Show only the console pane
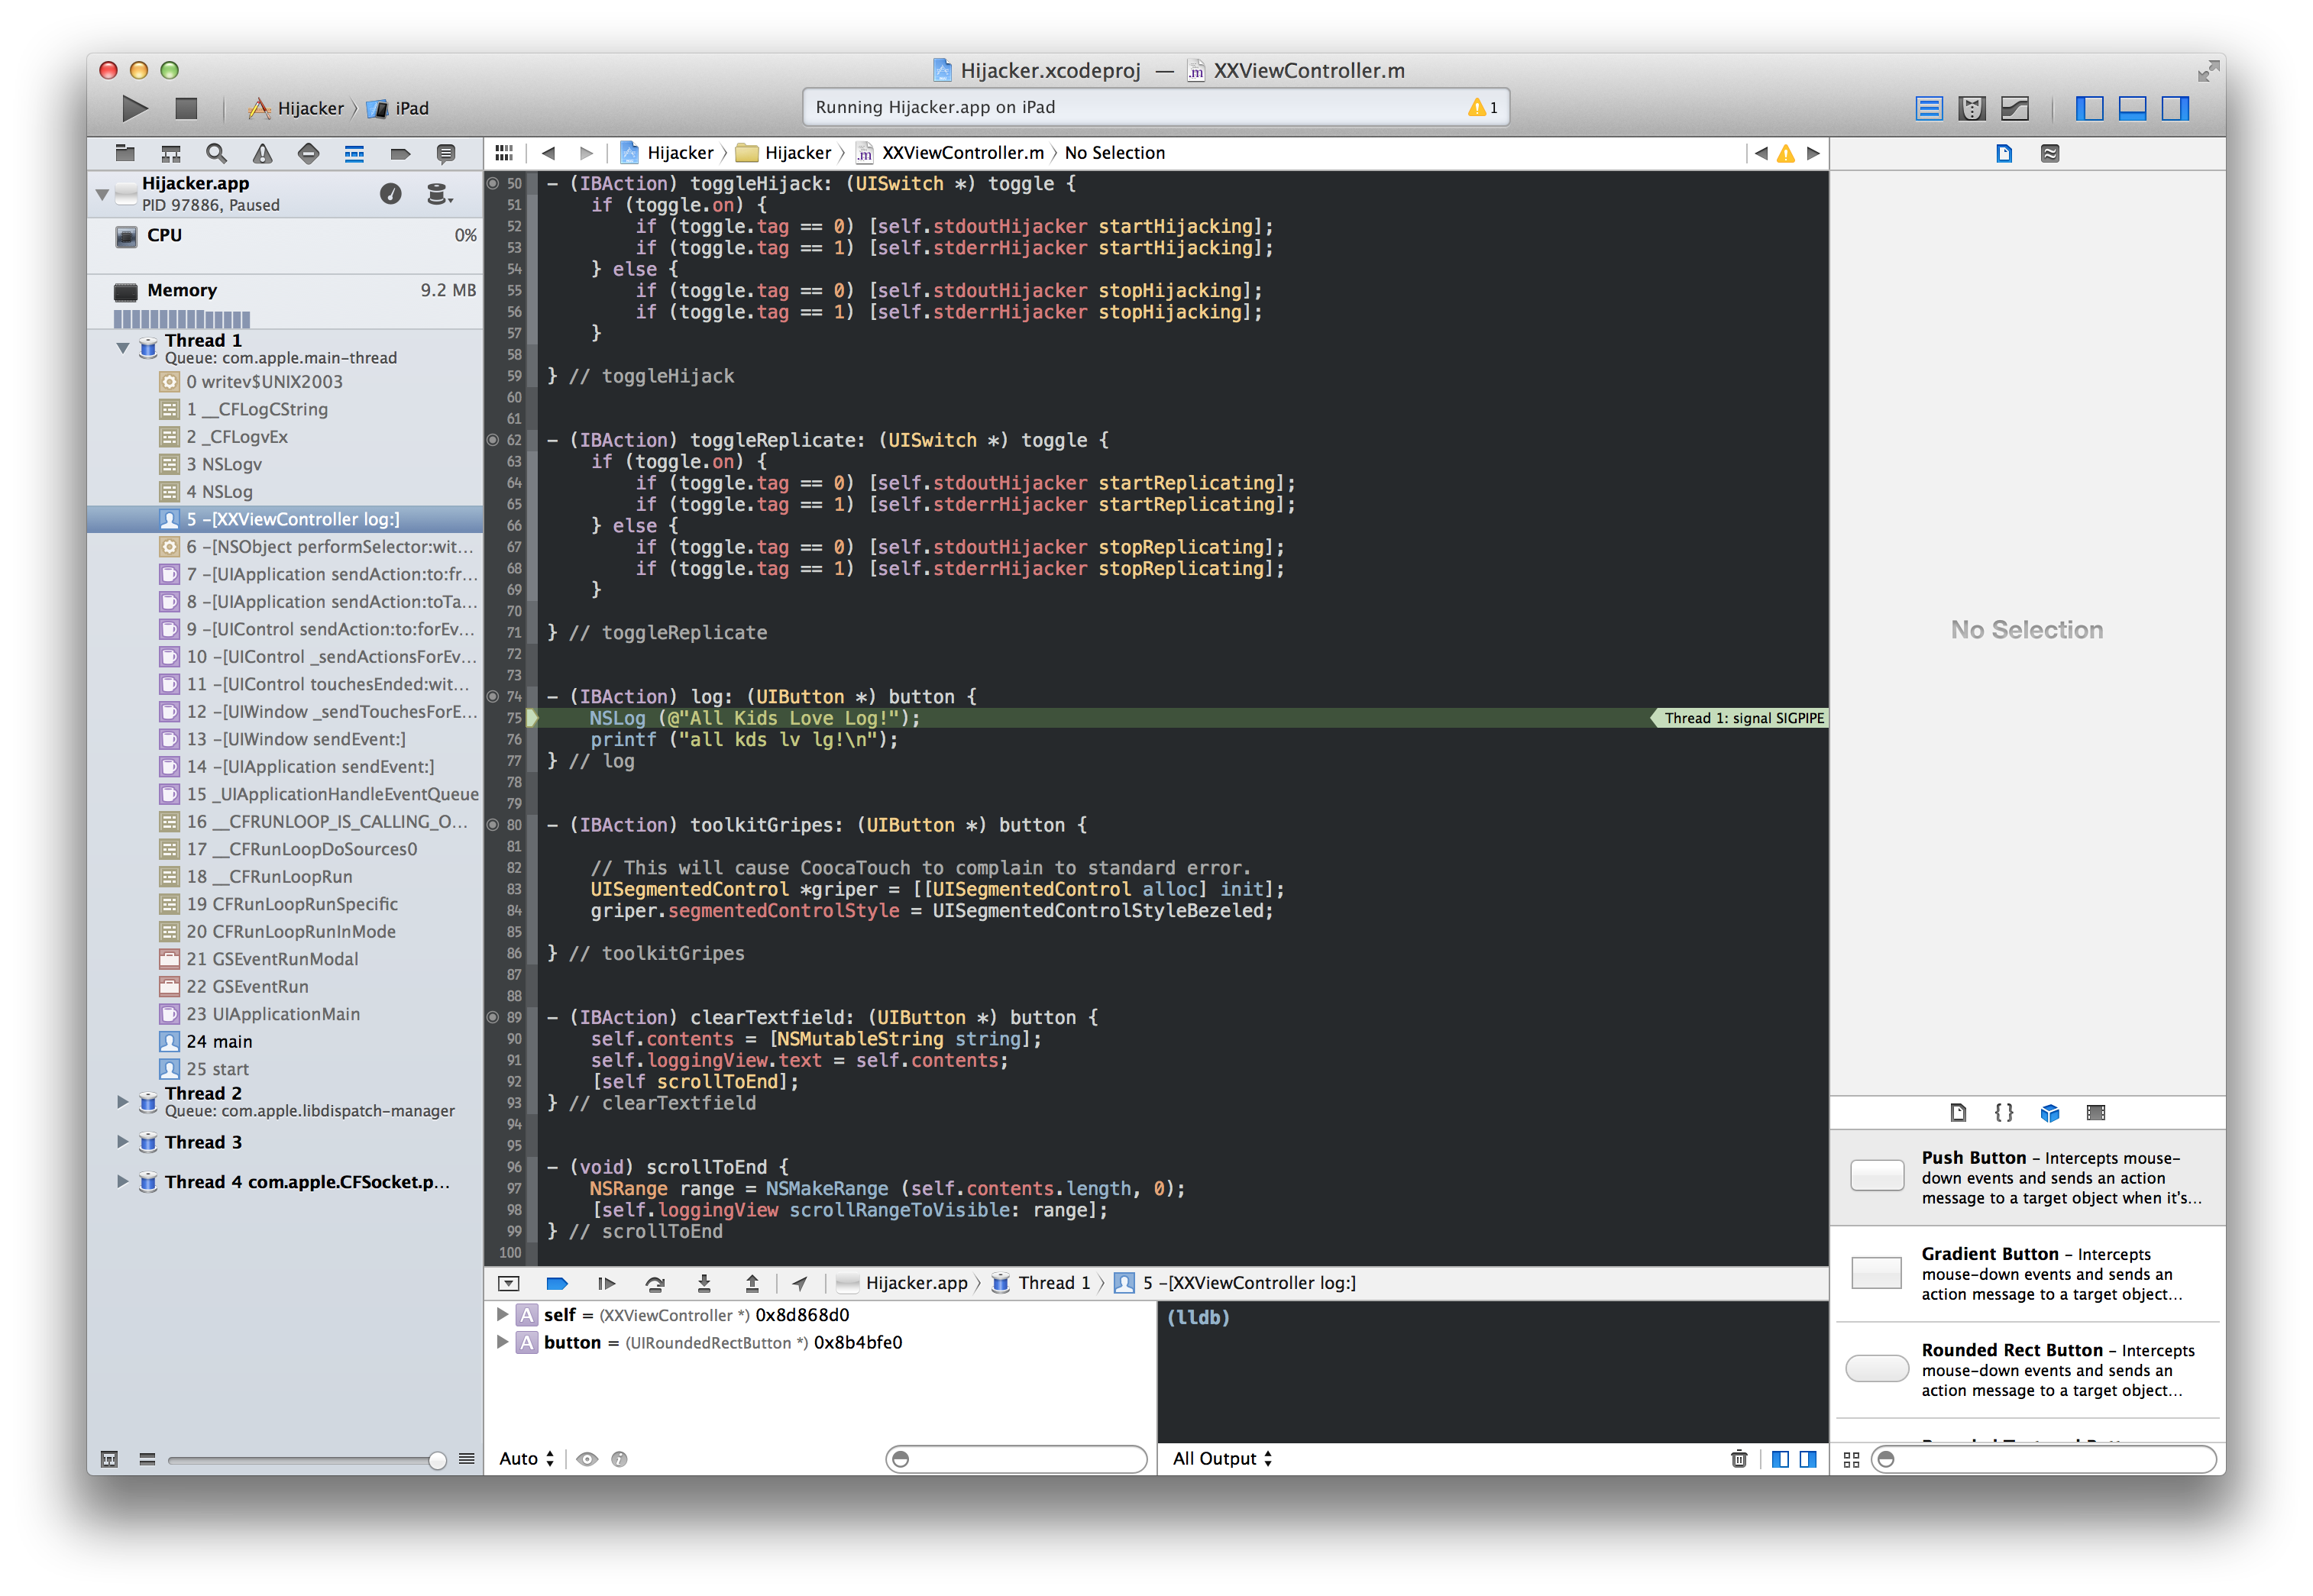Image resolution: width=2313 pixels, height=1596 pixels. [x=1808, y=1459]
